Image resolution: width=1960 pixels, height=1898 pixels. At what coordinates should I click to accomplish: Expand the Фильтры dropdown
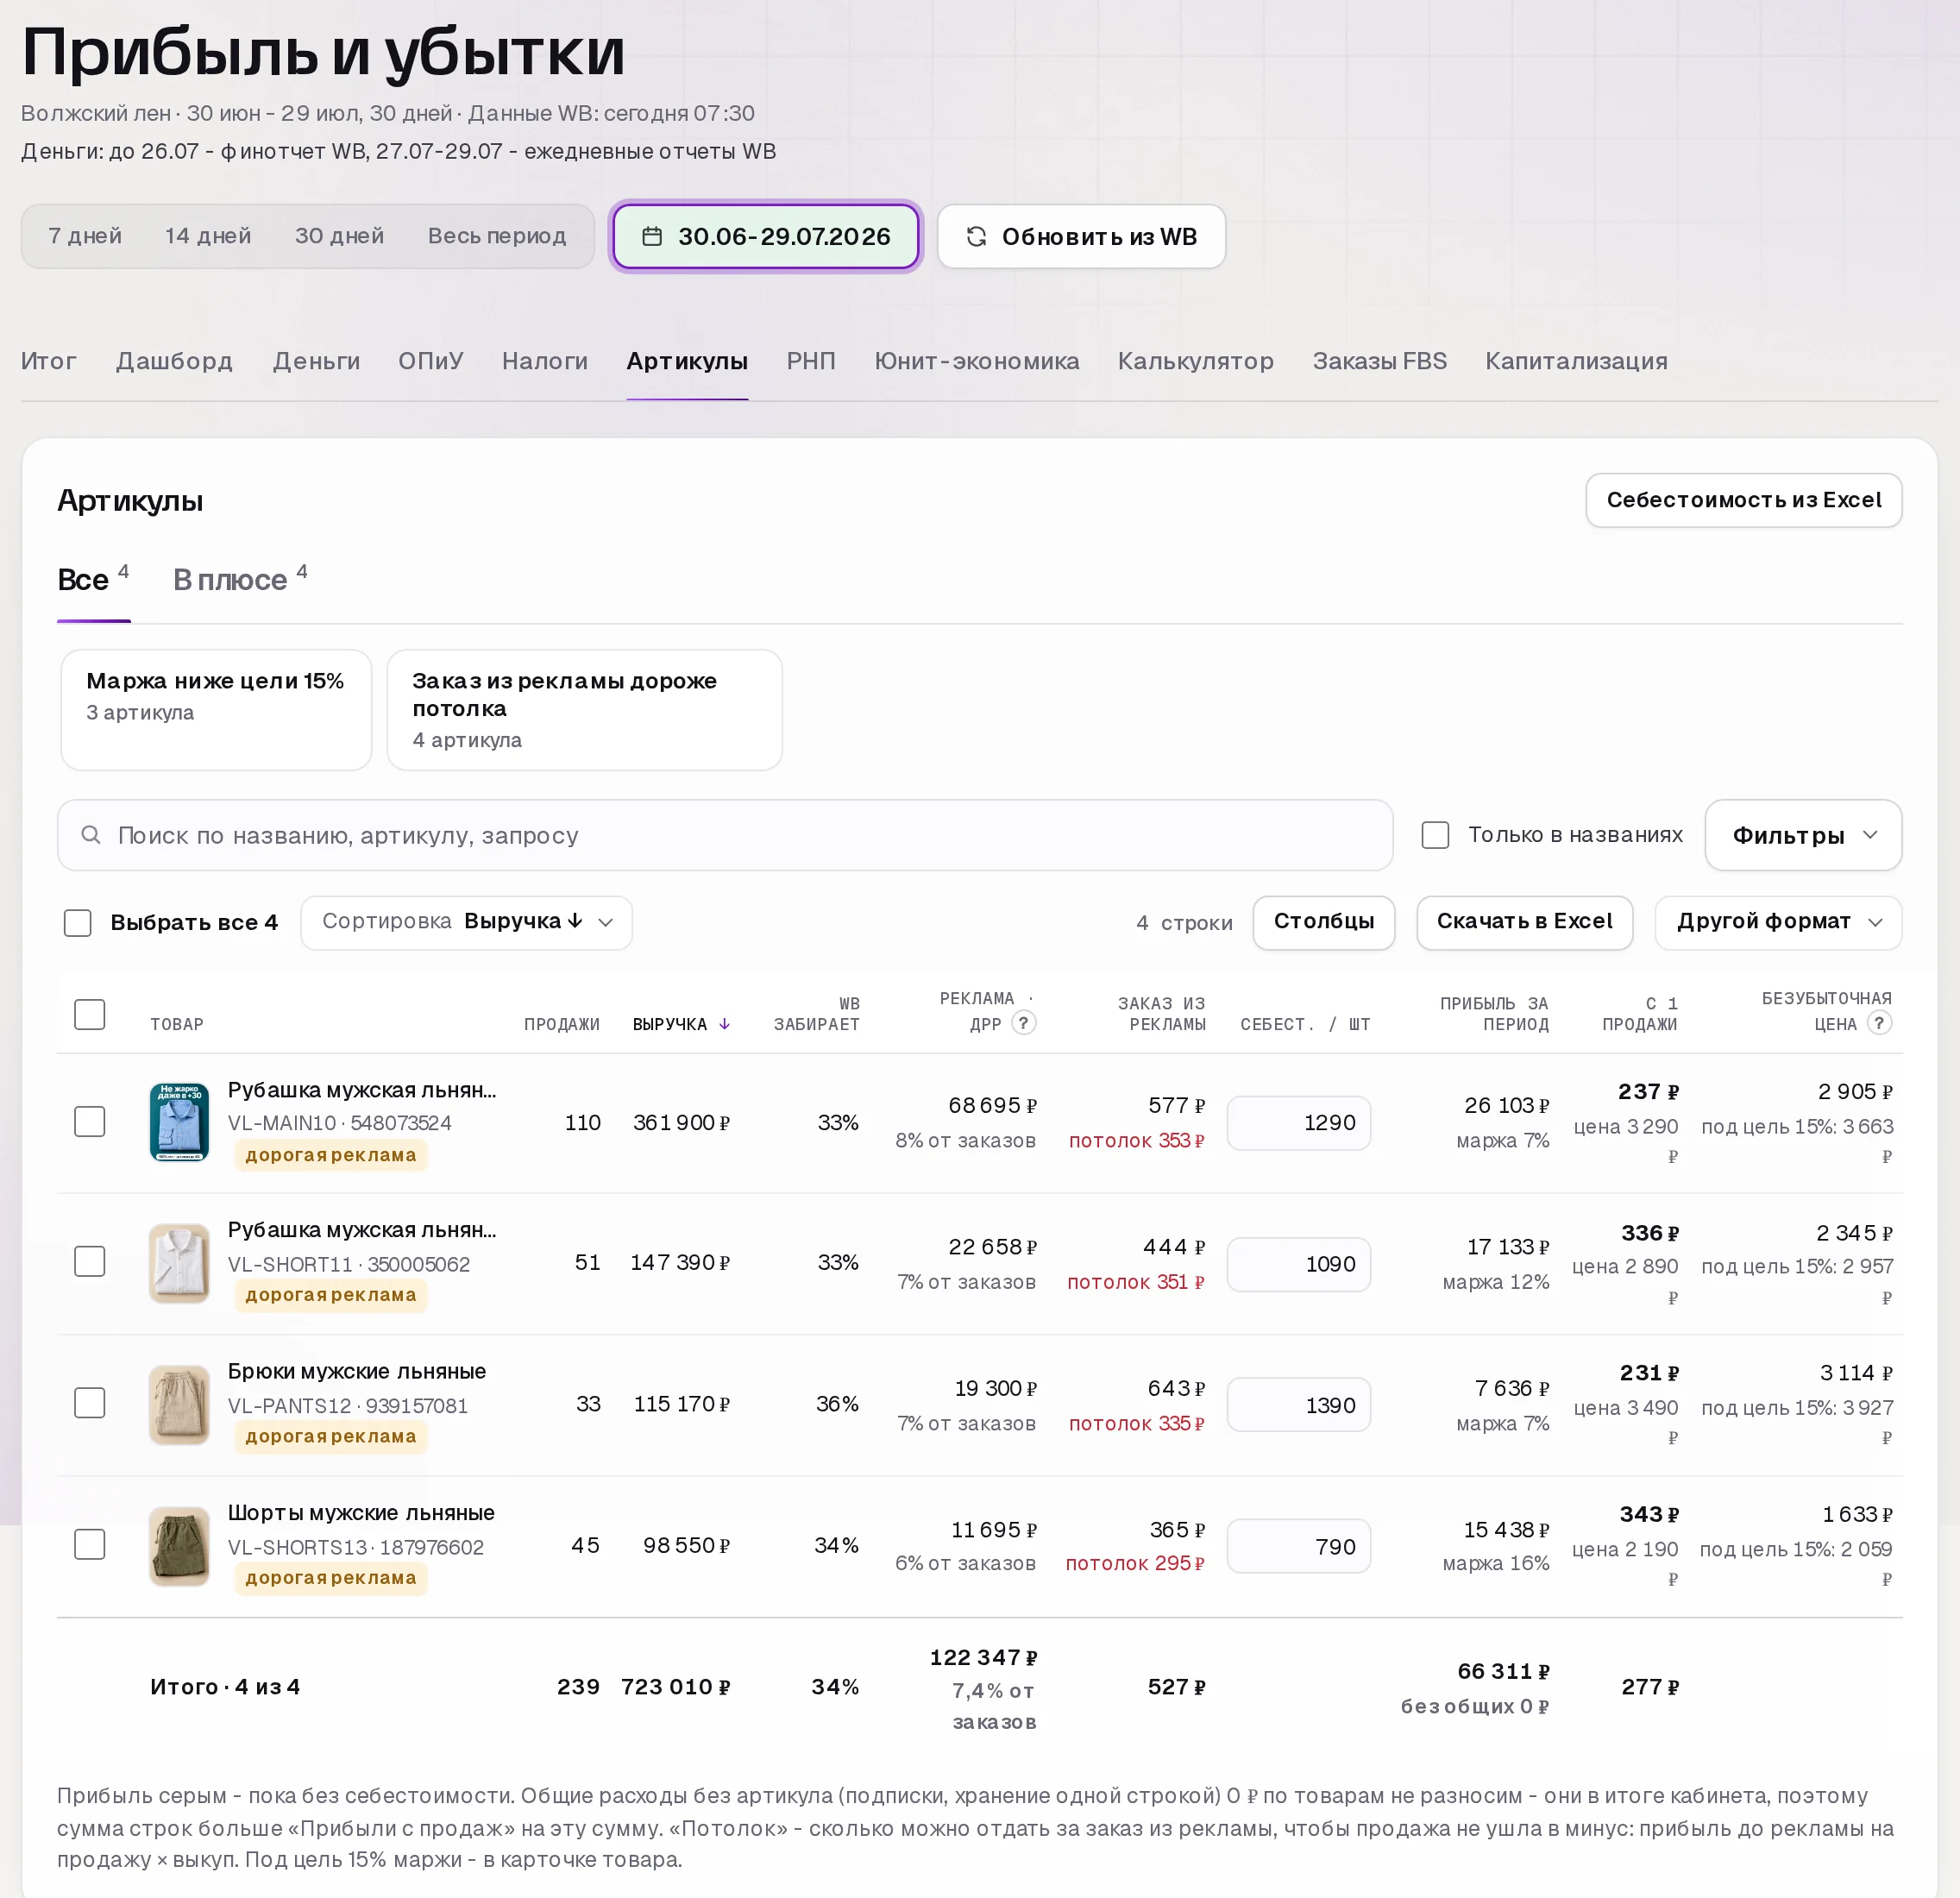1803,835
